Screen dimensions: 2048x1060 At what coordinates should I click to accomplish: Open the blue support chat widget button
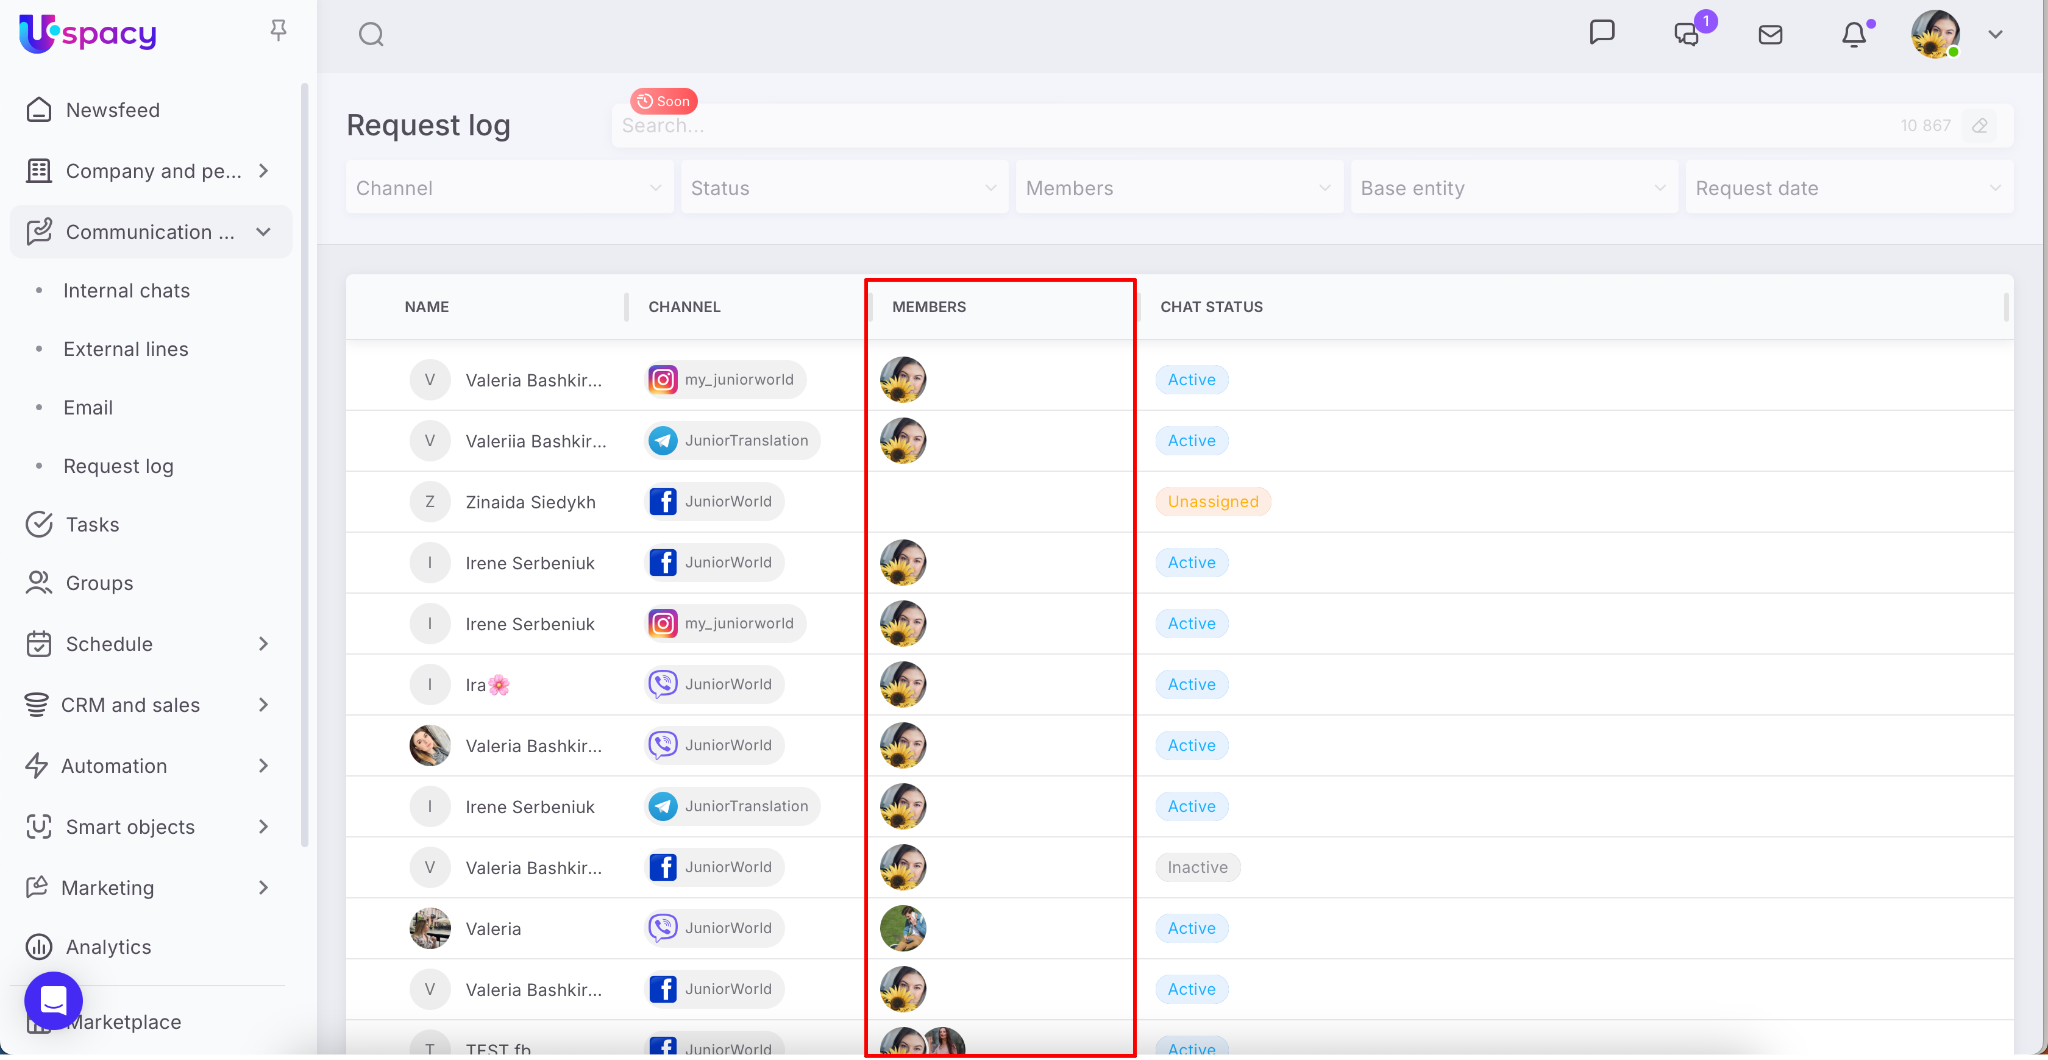54,1000
